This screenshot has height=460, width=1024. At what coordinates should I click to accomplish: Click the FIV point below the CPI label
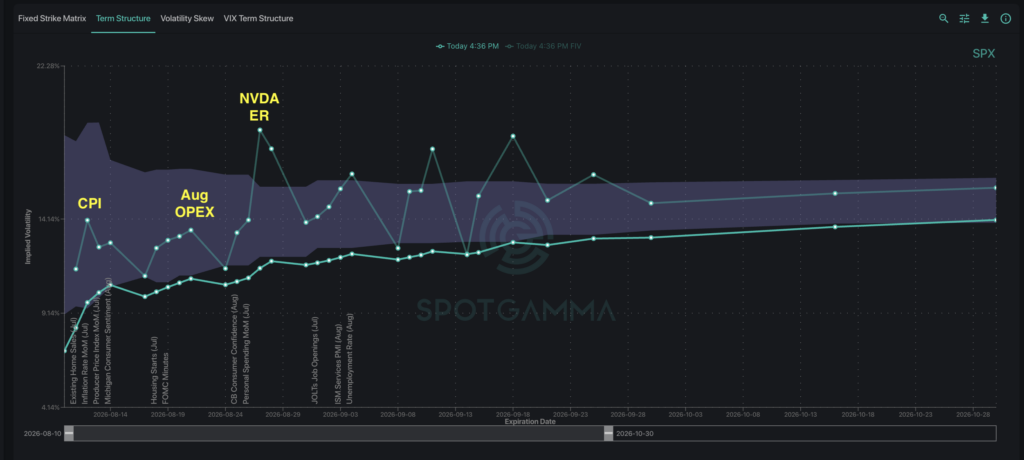pos(88,220)
